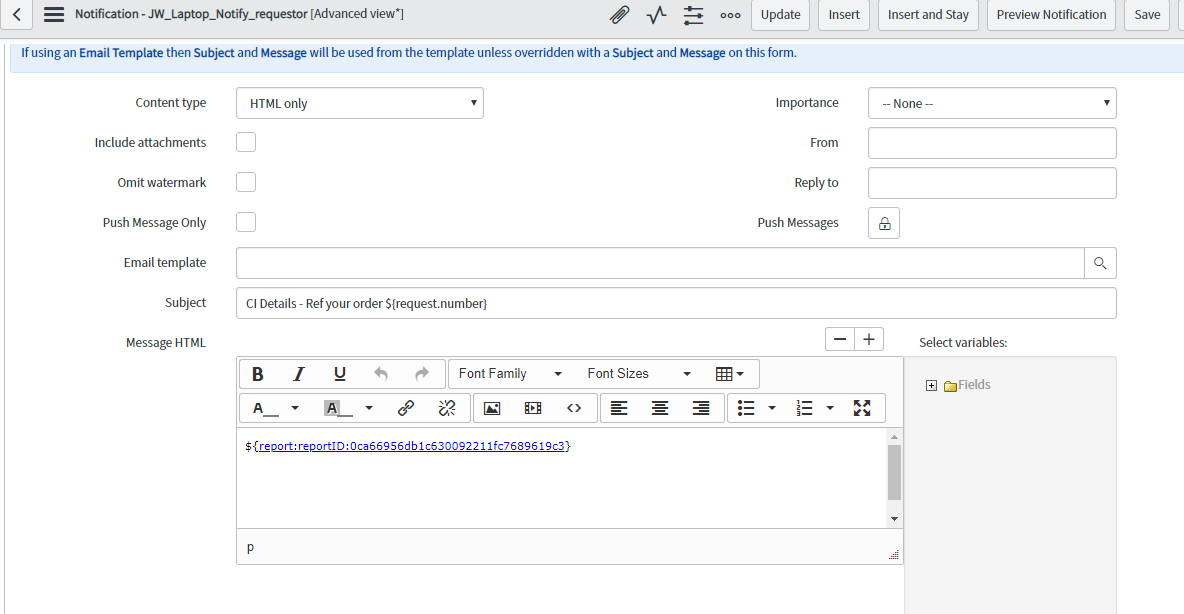Open the Font Family dropdown
Image resolution: width=1184 pixels, height=614 pixels.
[510, 374]
